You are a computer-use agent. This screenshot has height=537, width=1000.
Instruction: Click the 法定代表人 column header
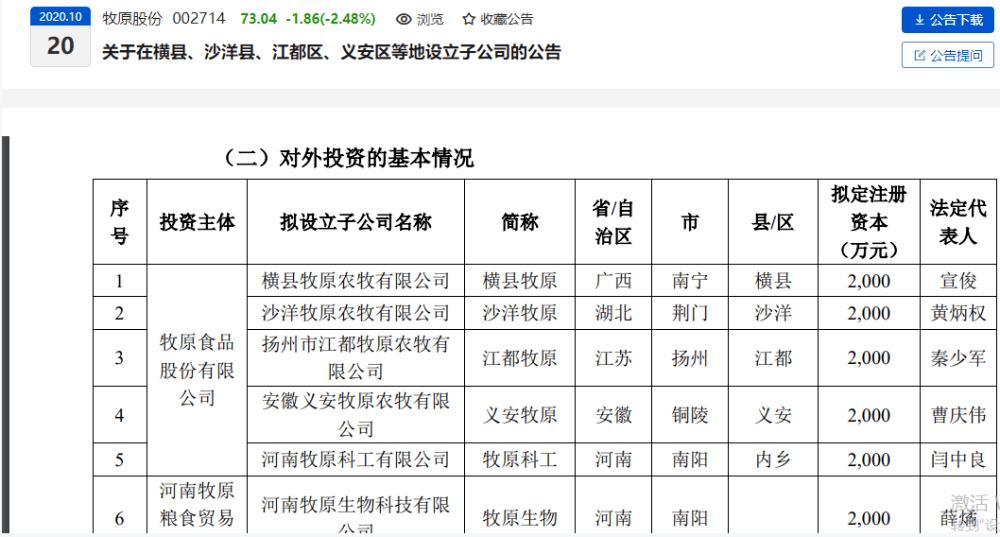(958, 222)
